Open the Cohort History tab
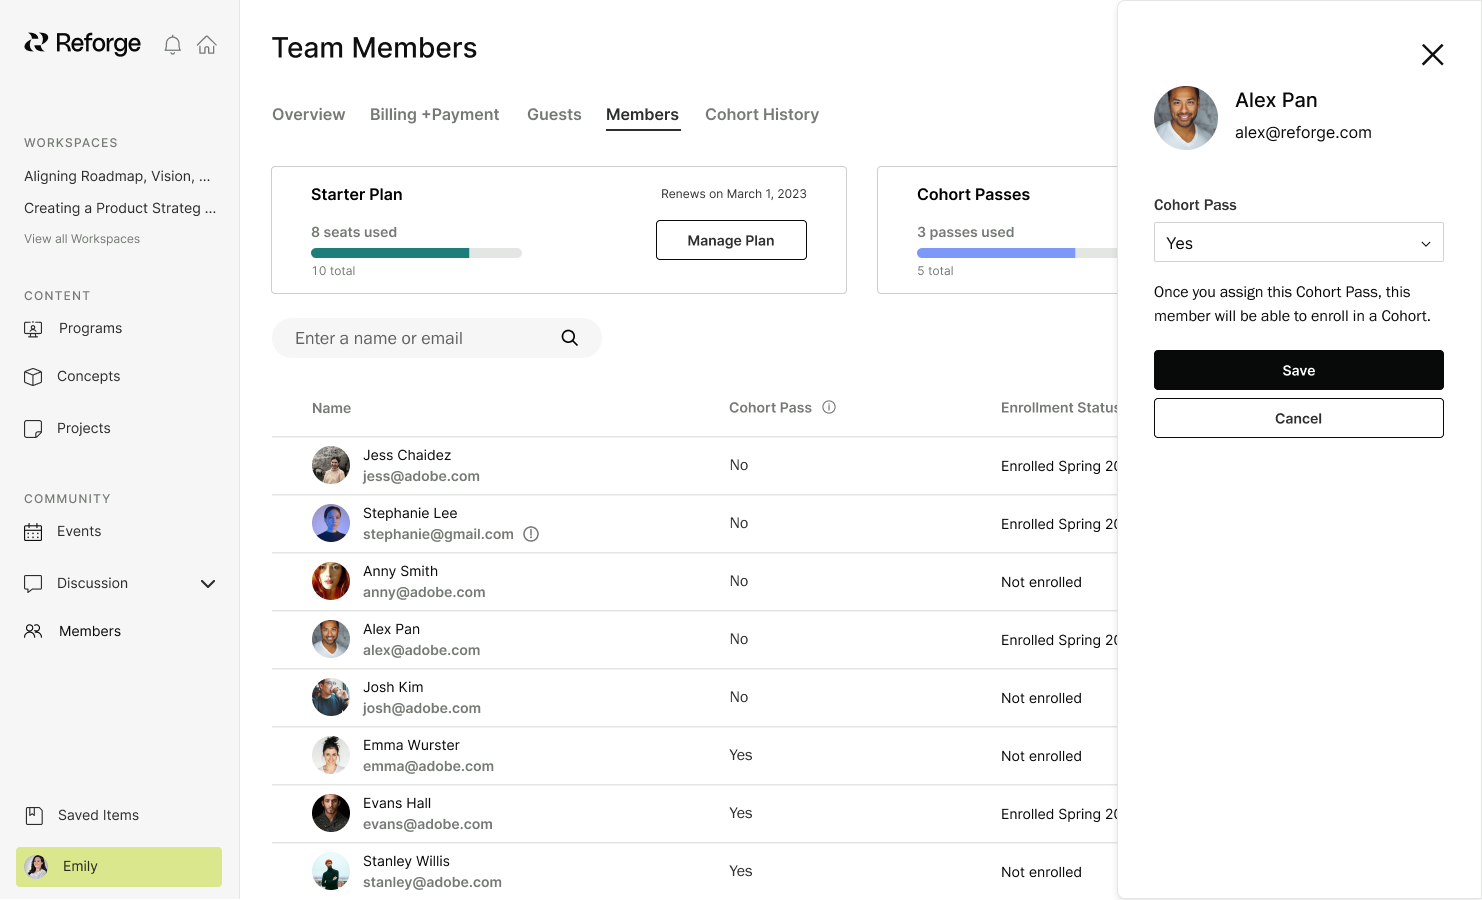1482x900 pixels. [x=762, y=115]
